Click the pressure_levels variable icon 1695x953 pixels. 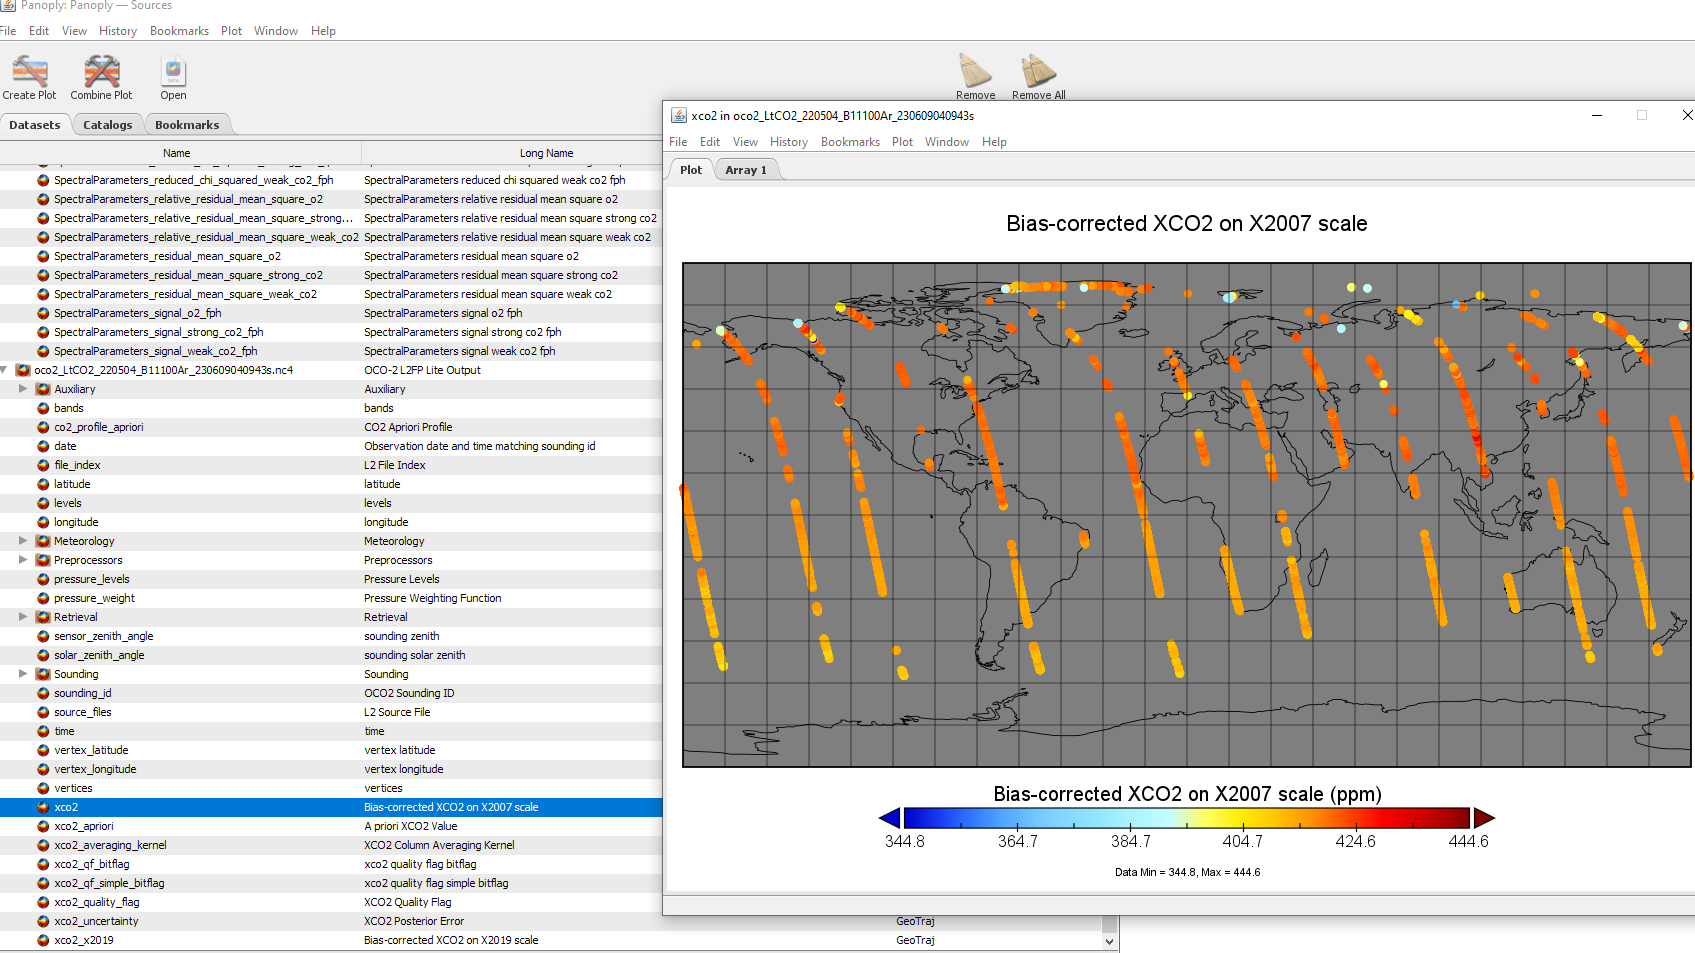(43, 579)
